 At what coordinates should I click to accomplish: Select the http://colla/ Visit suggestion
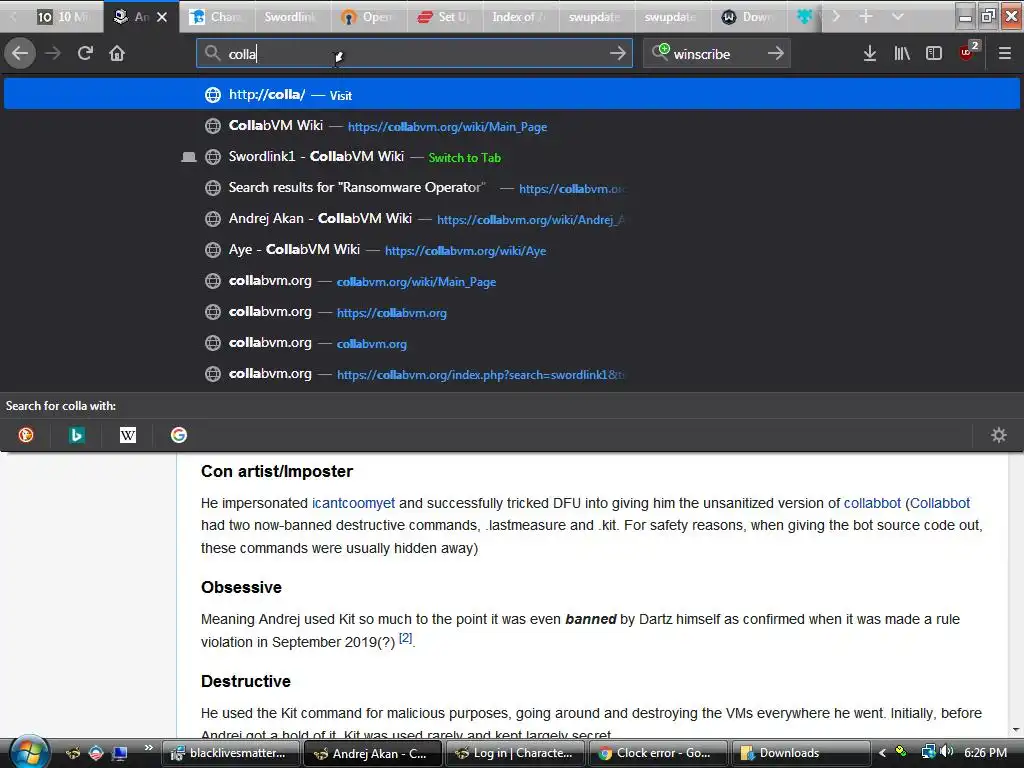click(x=511, y=95)
